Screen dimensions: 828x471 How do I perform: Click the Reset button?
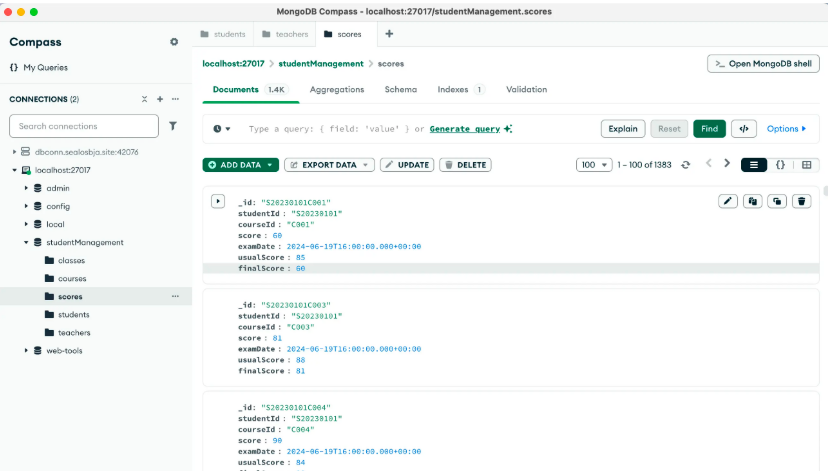669,129
